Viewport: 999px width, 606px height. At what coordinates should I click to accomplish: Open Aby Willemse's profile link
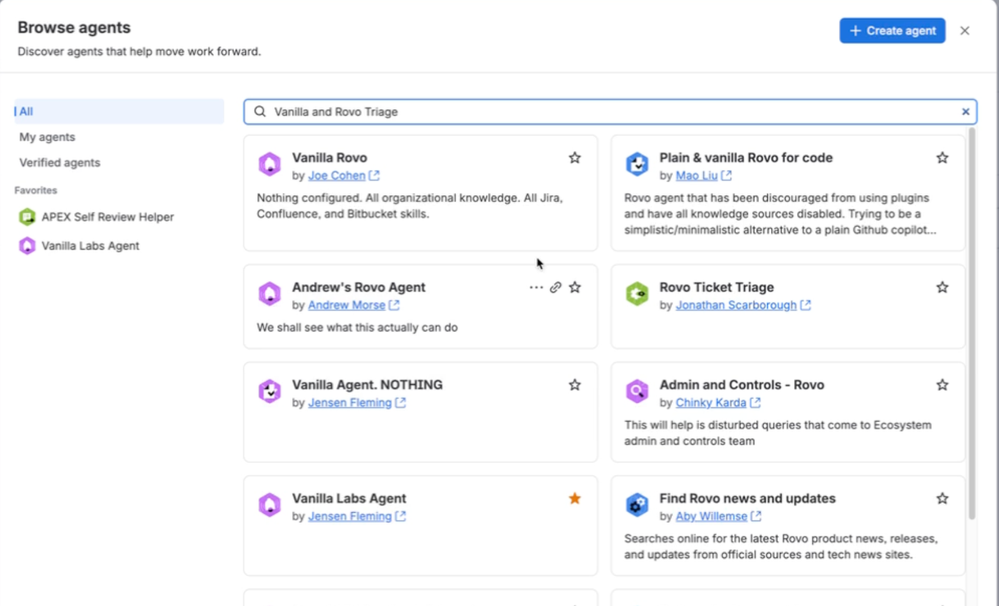711,516
